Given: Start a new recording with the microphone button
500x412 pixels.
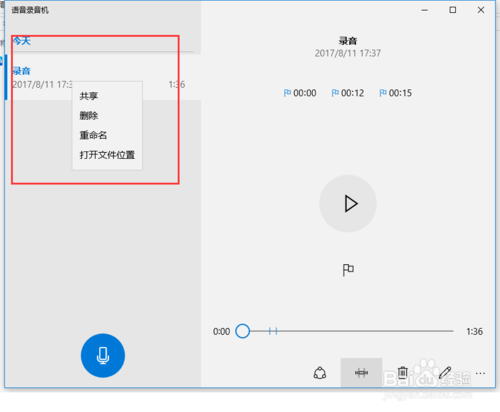Looking at the screenshot, I should (103, 355).
